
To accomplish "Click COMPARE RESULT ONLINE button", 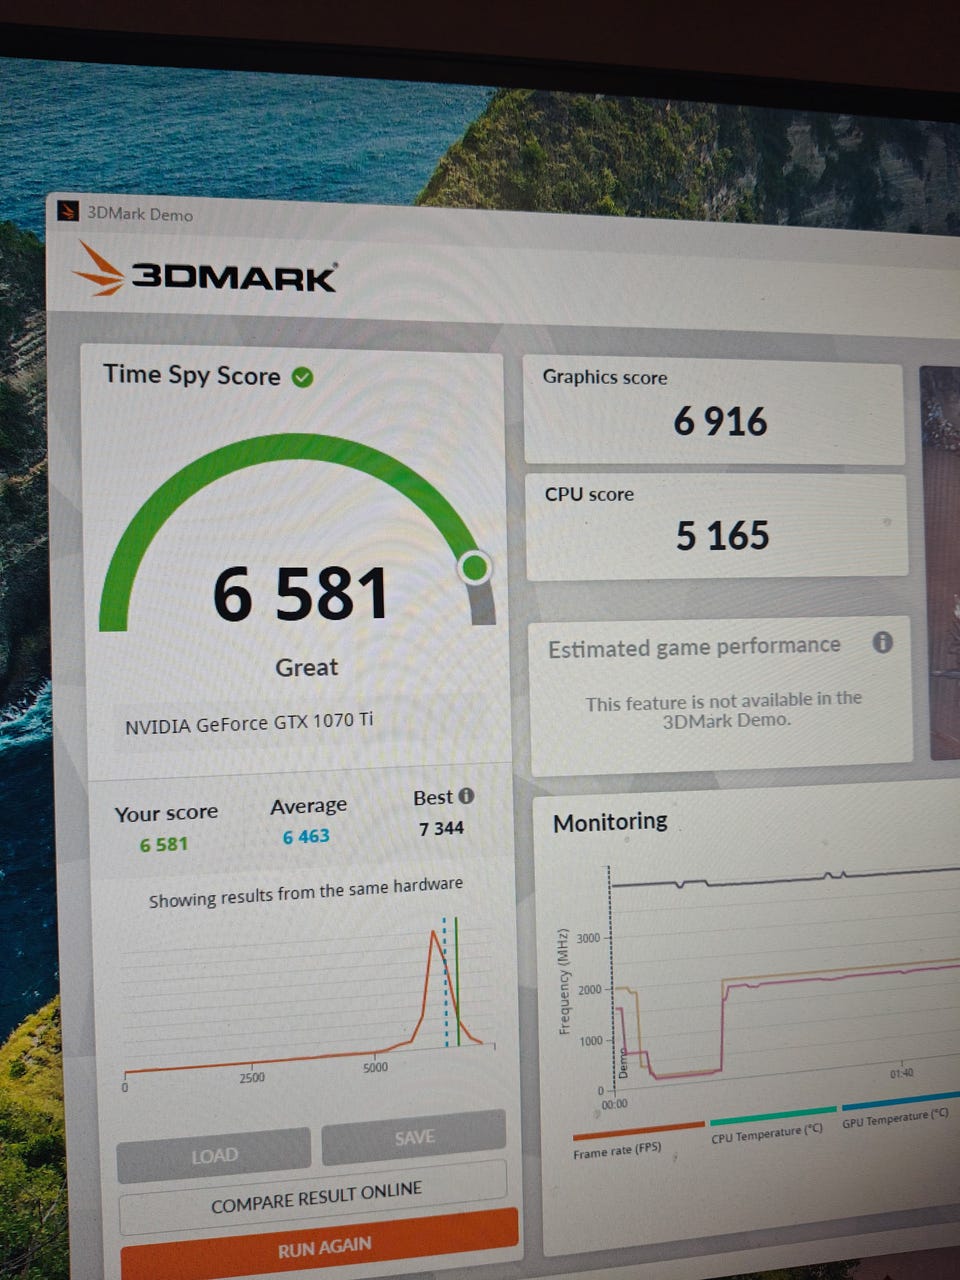I will pos(315,1196).
